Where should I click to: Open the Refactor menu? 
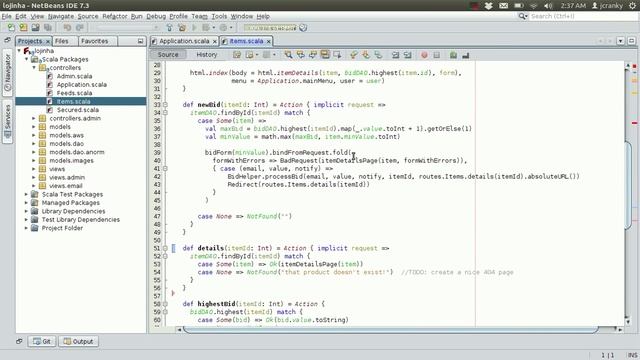click(115, 16)
